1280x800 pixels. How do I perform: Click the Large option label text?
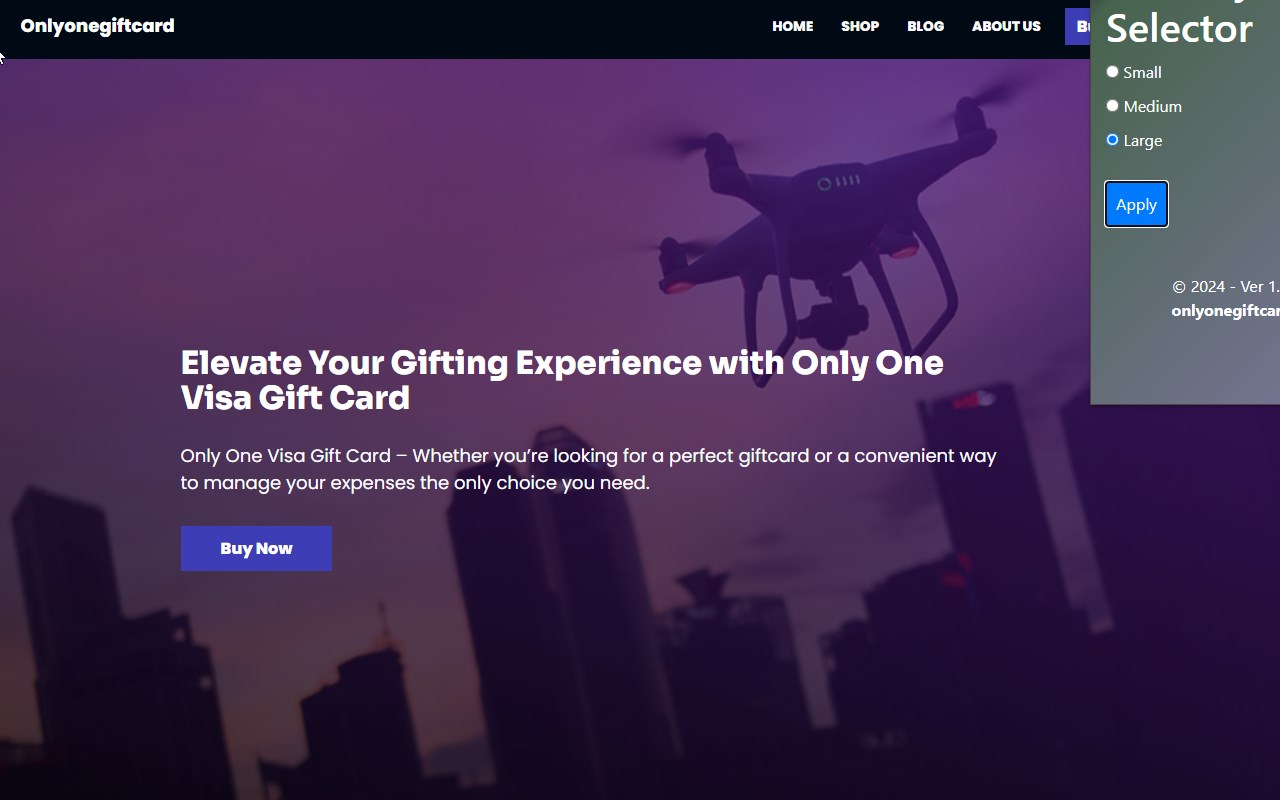point(1142,140)
